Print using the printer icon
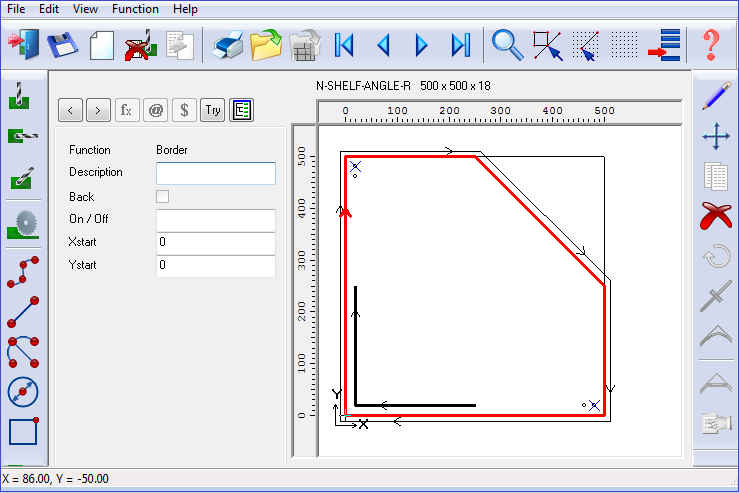The image size is (739, 493). point(228,46)
